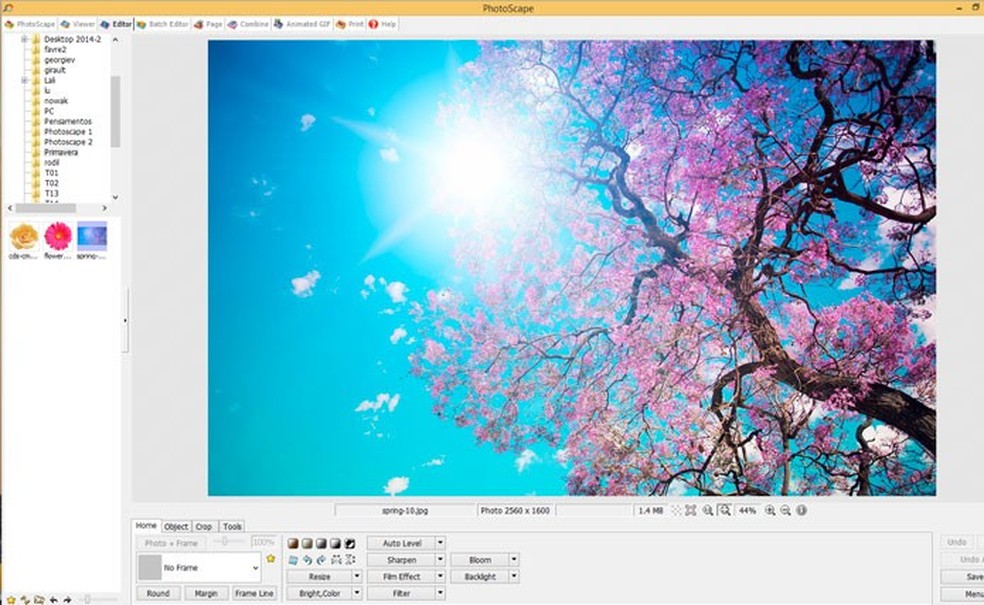
Task: Click the sepia tone icon
Action: coord(293,543)
